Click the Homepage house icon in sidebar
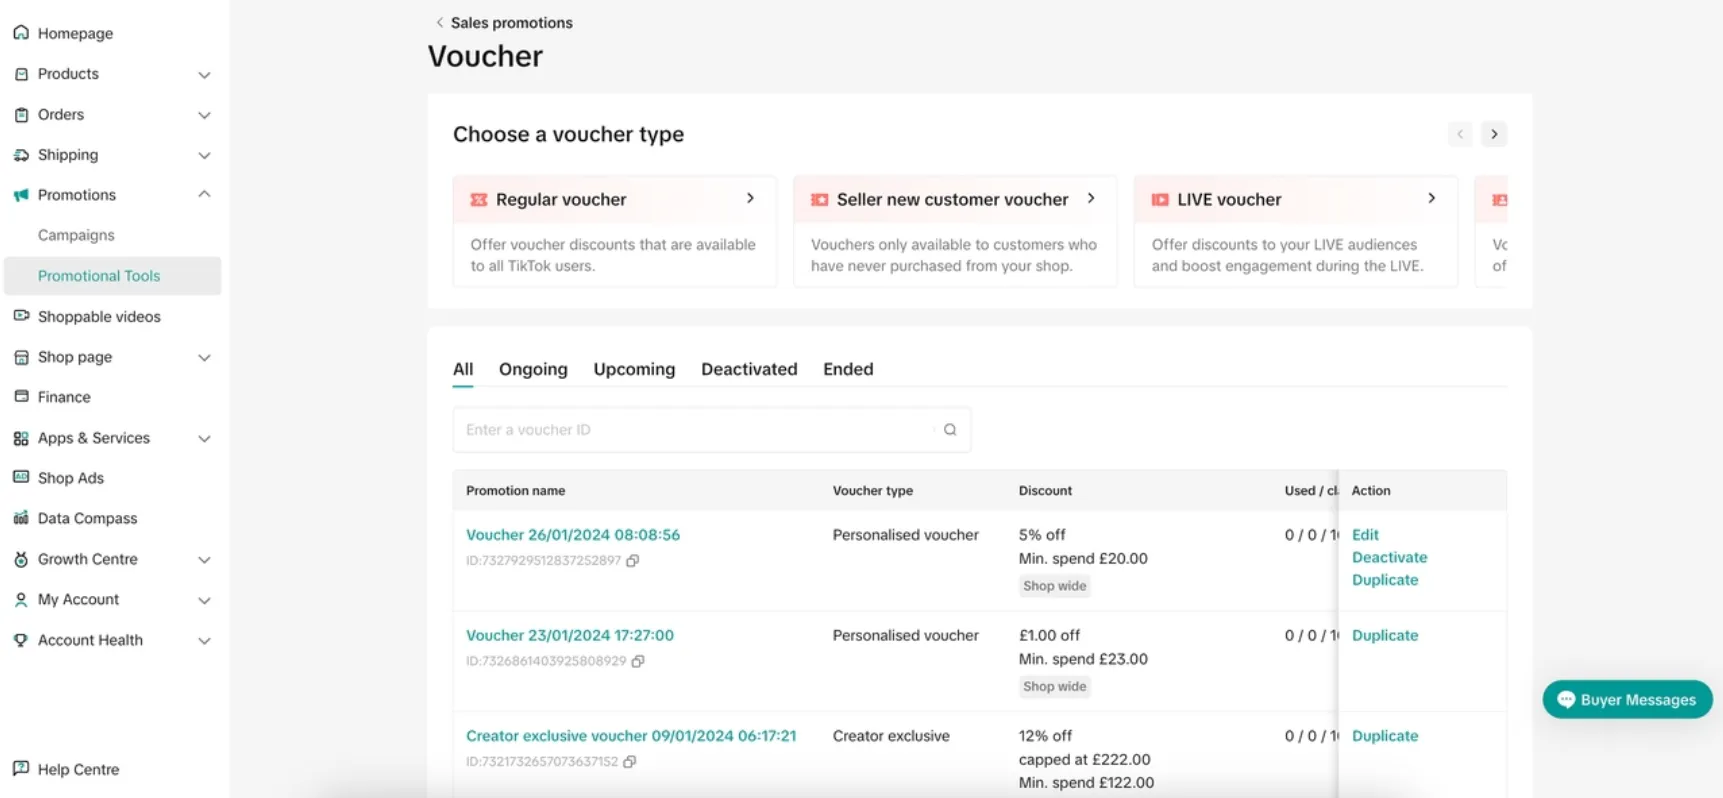This screenshot has width=1723, height=798. (21, 33)
